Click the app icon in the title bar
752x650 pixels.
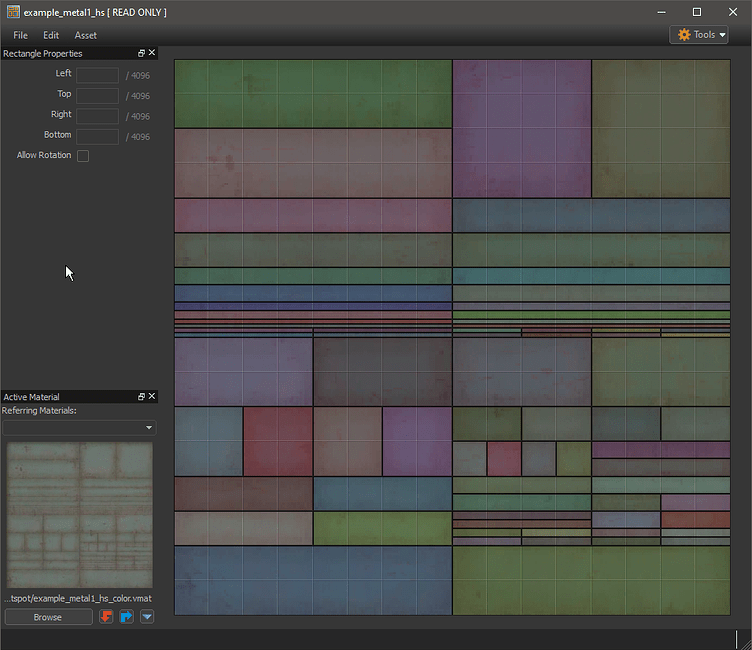(x=12, y=12)
